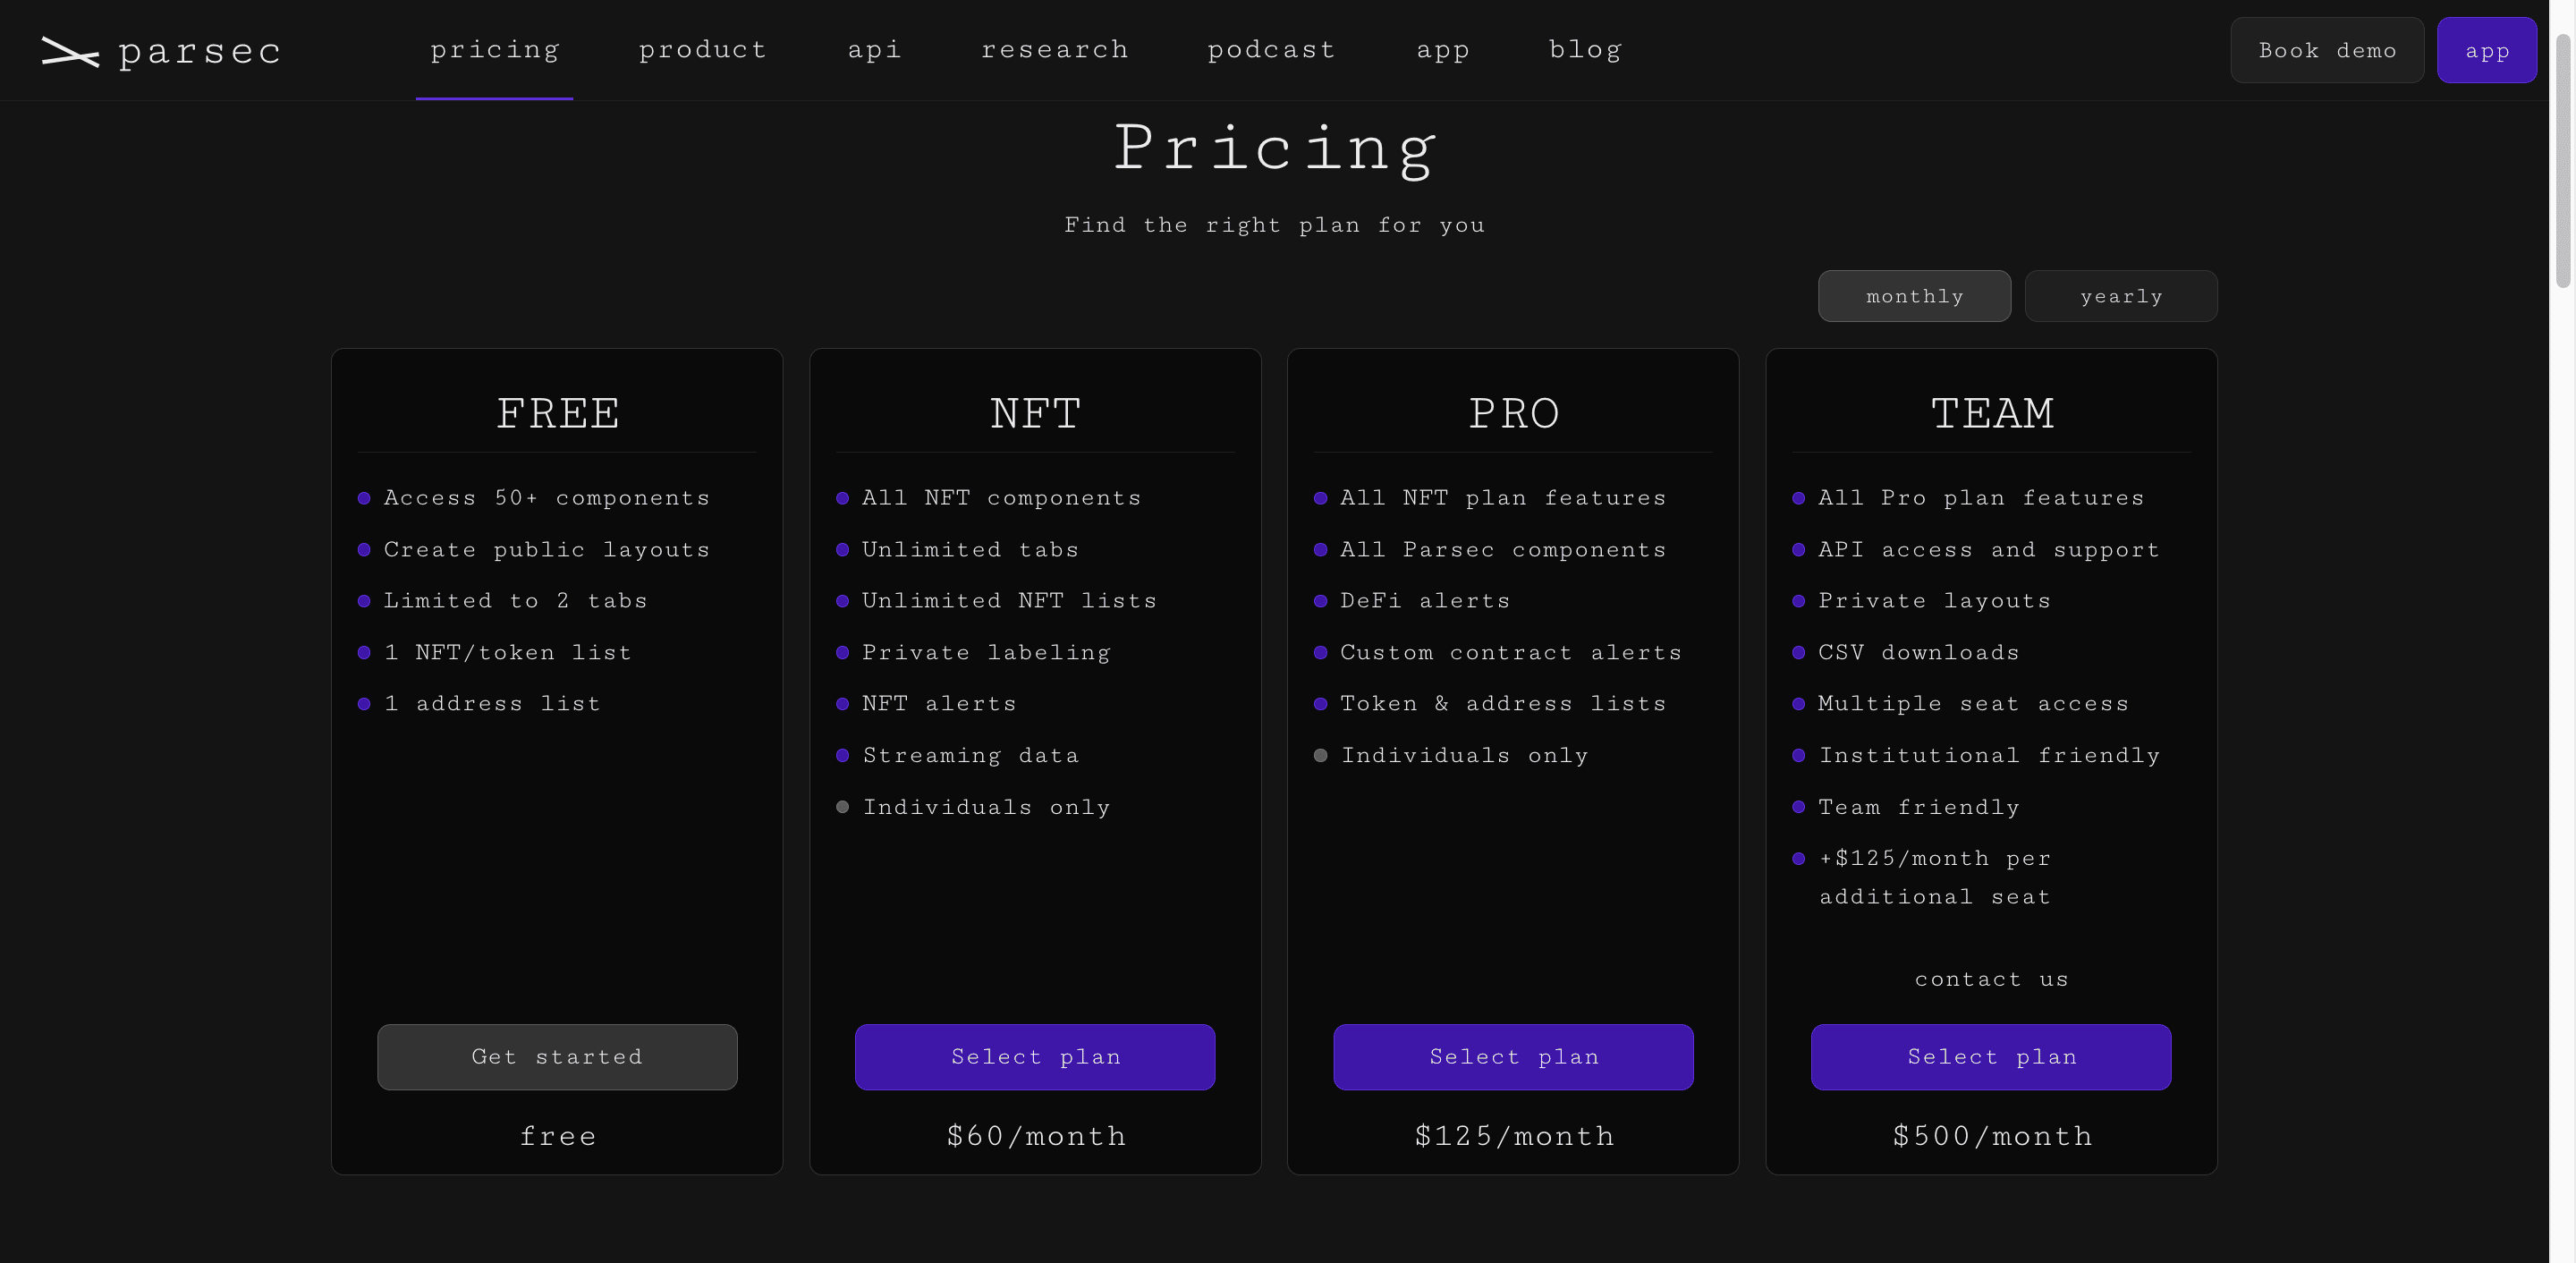Click Book demo

point(2327,49)
